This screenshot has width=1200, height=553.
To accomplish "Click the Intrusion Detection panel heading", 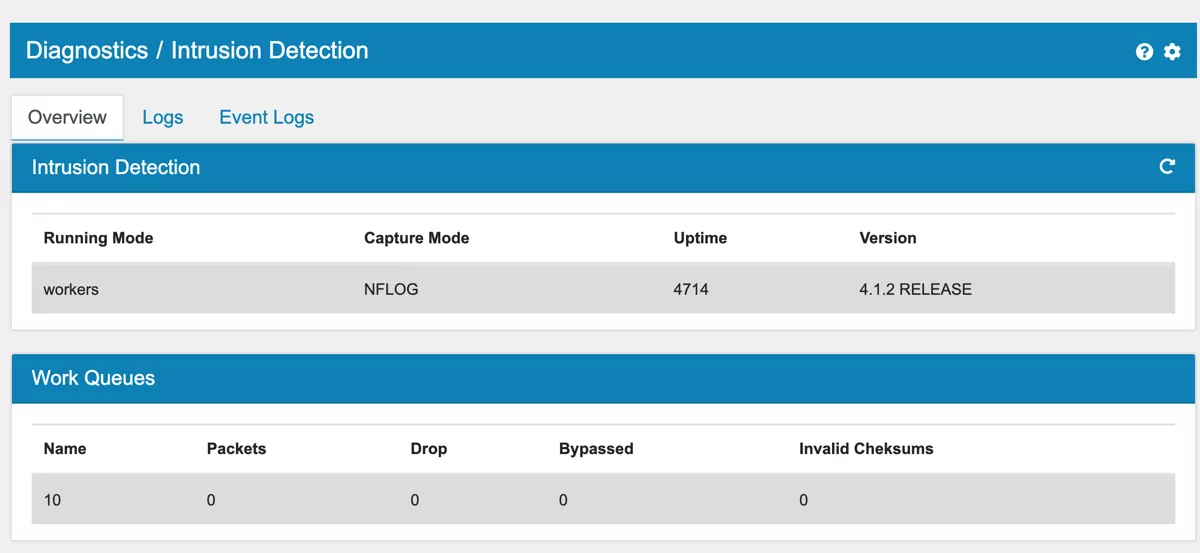I will tap(116, 167).
